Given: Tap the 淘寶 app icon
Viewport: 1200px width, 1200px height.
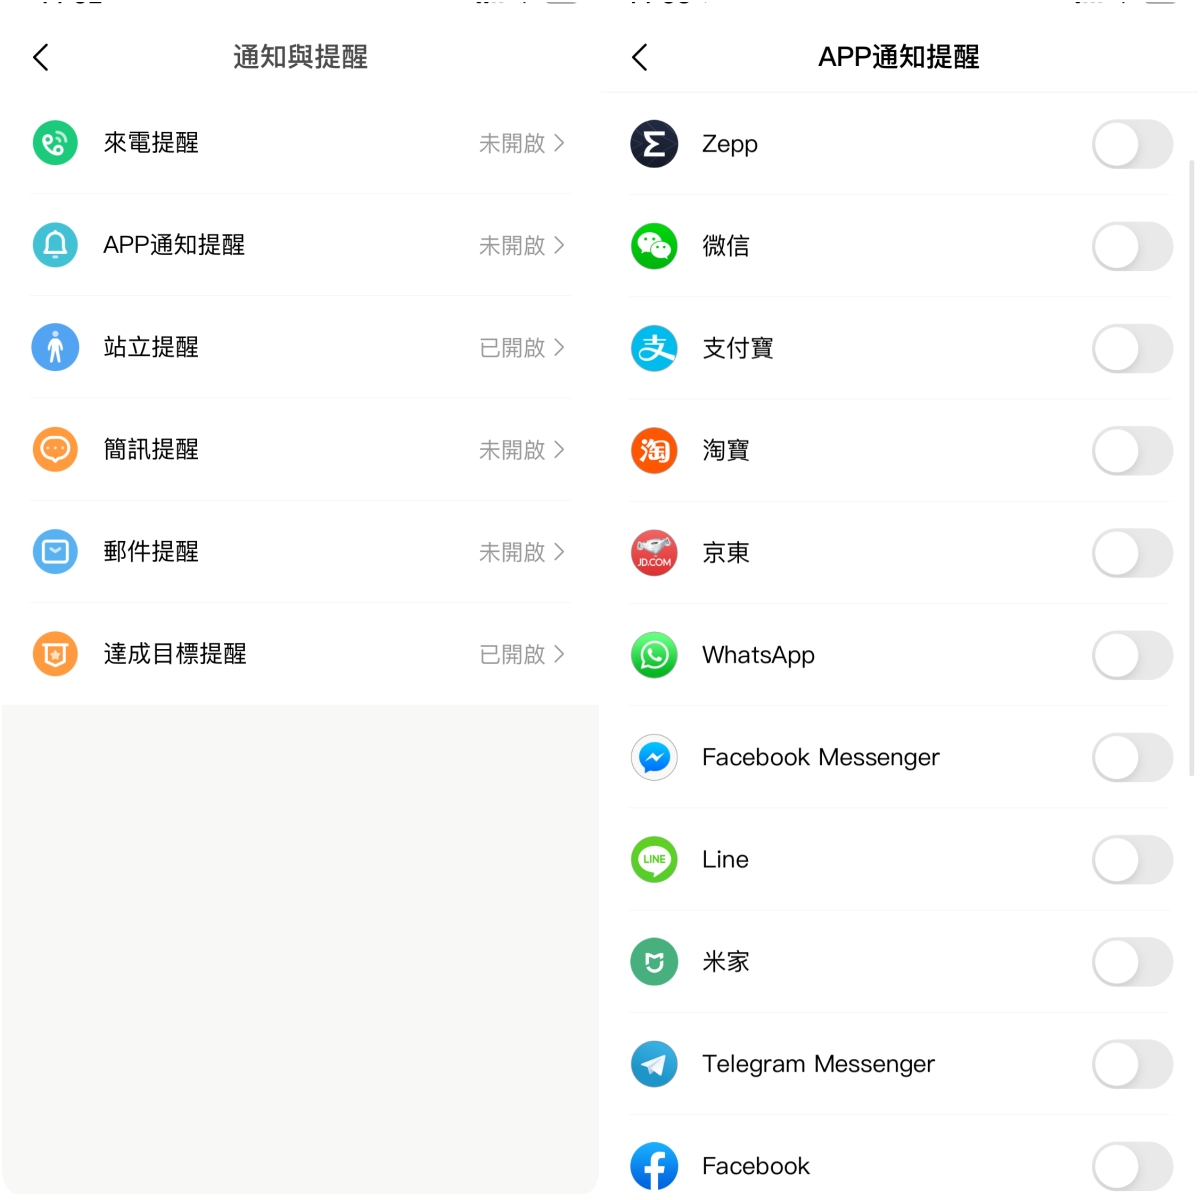Looking at the screenshot, I should click(654, 451).
